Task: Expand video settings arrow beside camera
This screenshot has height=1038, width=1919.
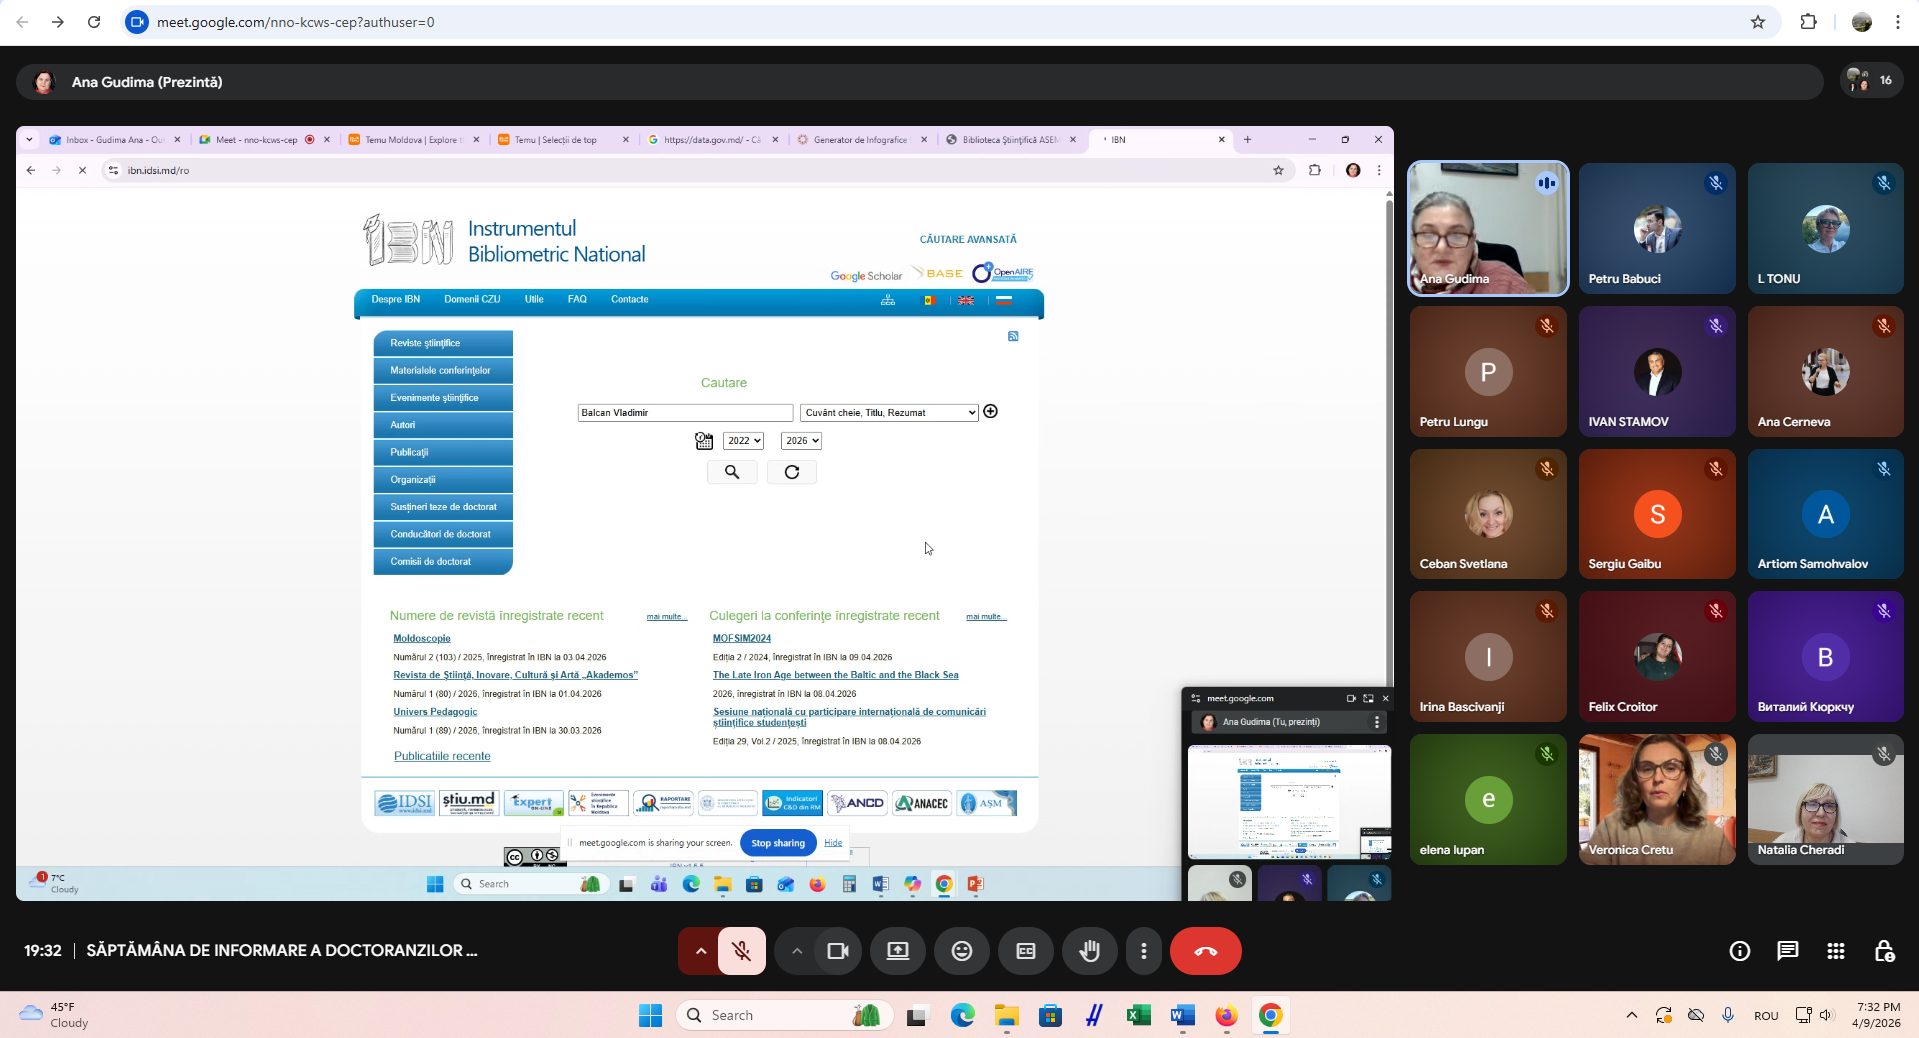Action: [797, 951]
